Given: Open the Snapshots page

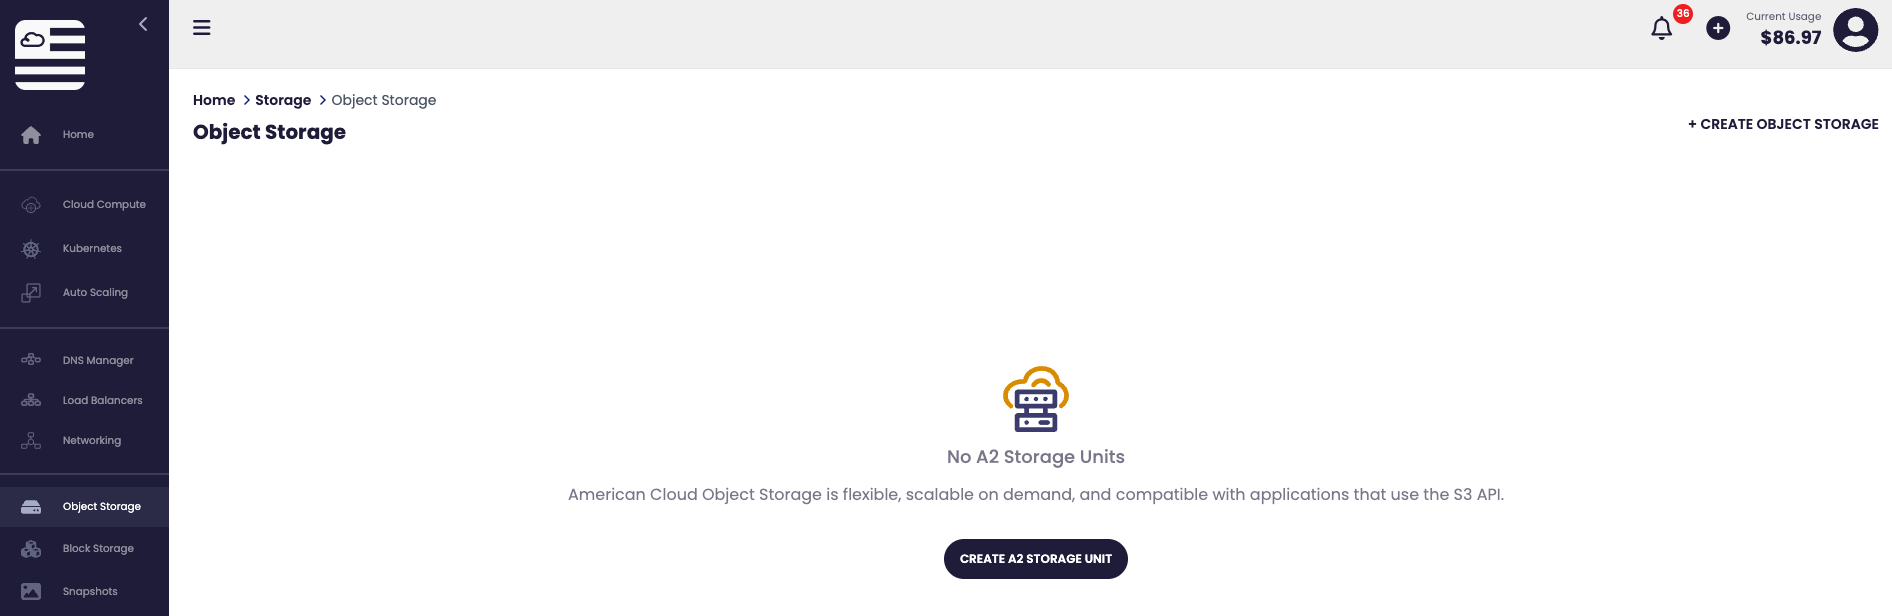Looking at the screenshot, I should (90, 591).
